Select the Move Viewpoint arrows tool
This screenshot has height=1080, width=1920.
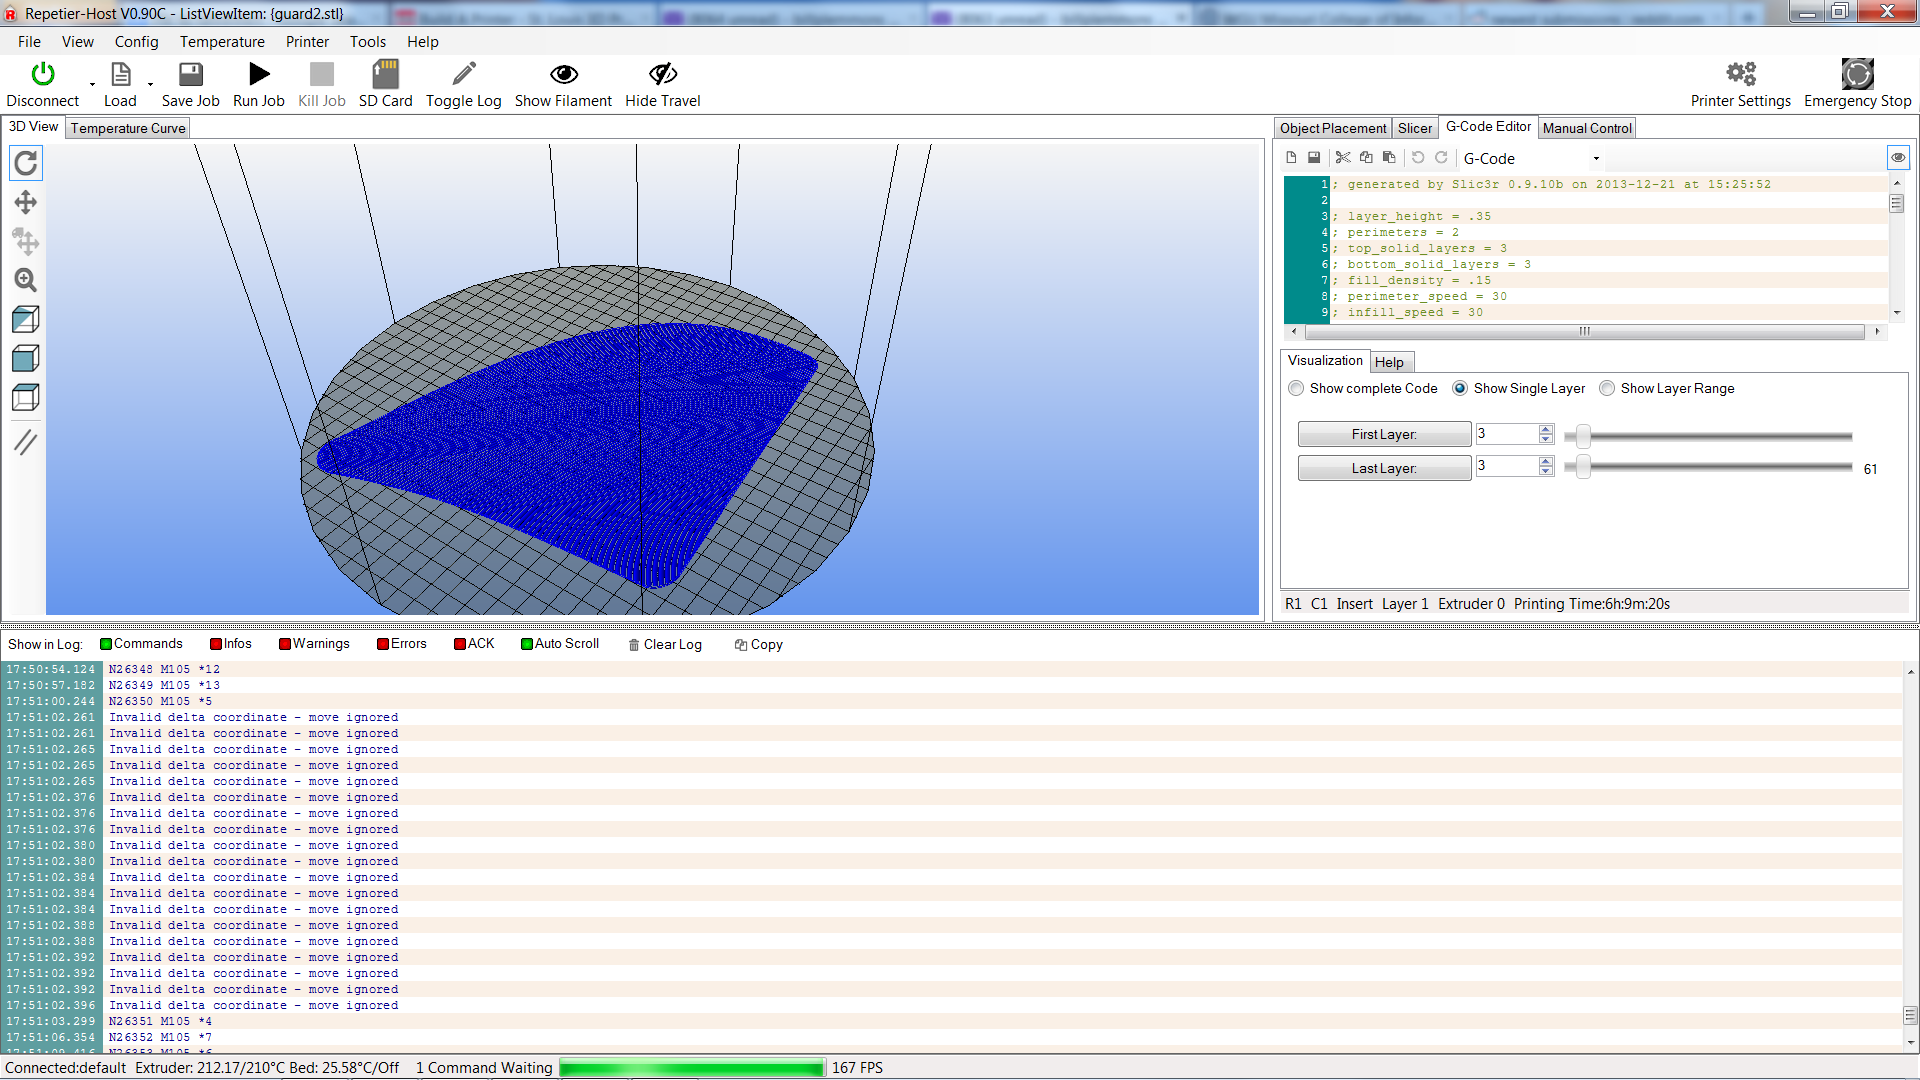26,203
